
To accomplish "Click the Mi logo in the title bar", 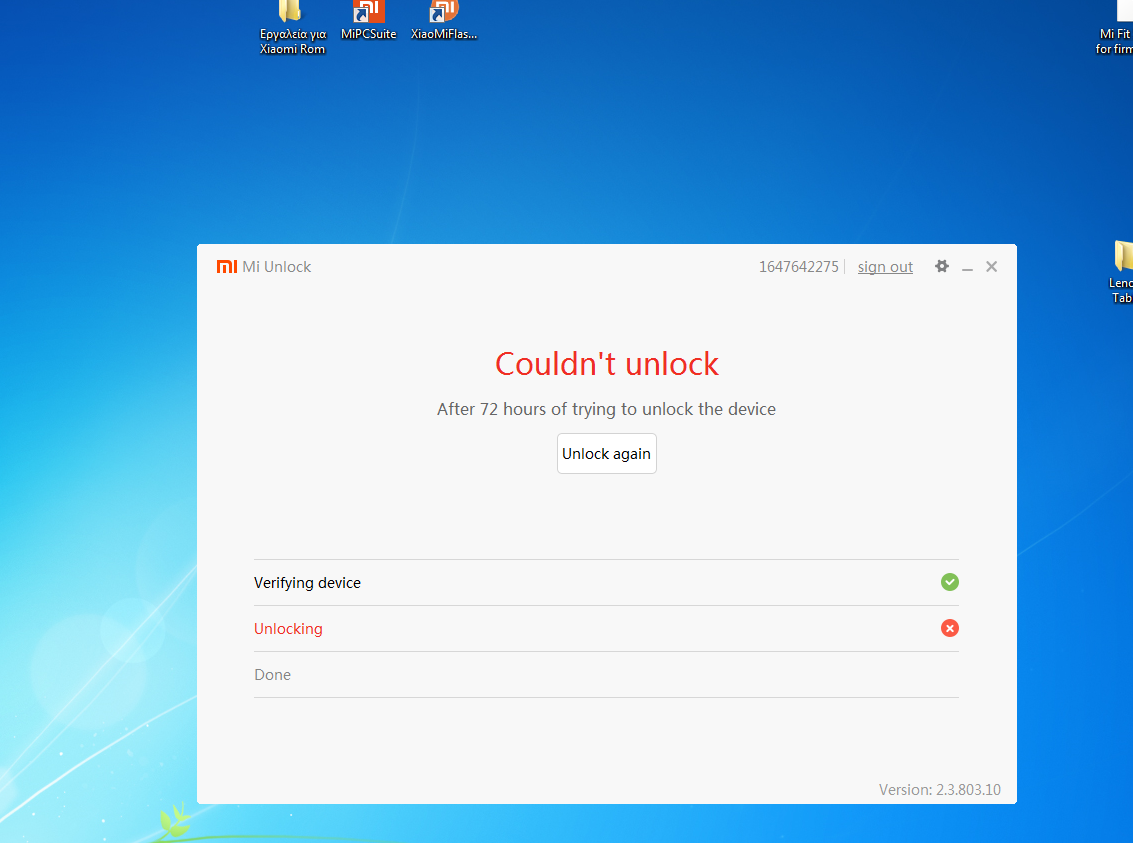I will coord(227,267).
